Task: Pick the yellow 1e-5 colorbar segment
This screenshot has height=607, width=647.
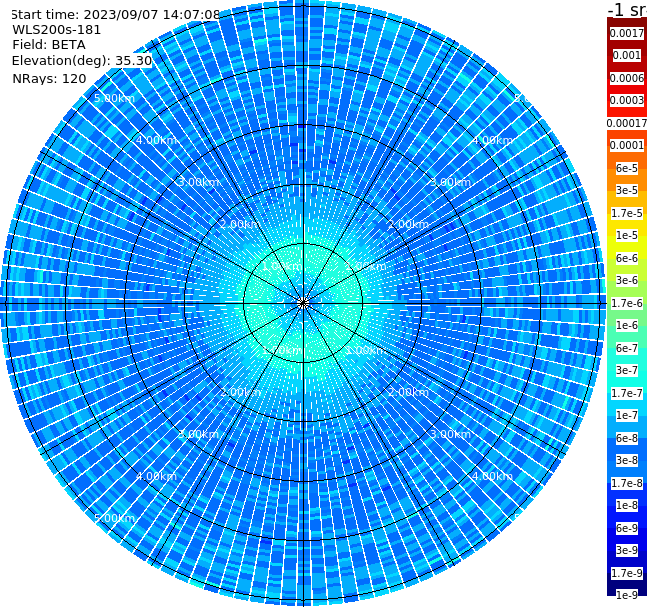Action: (x=627, y=235)
